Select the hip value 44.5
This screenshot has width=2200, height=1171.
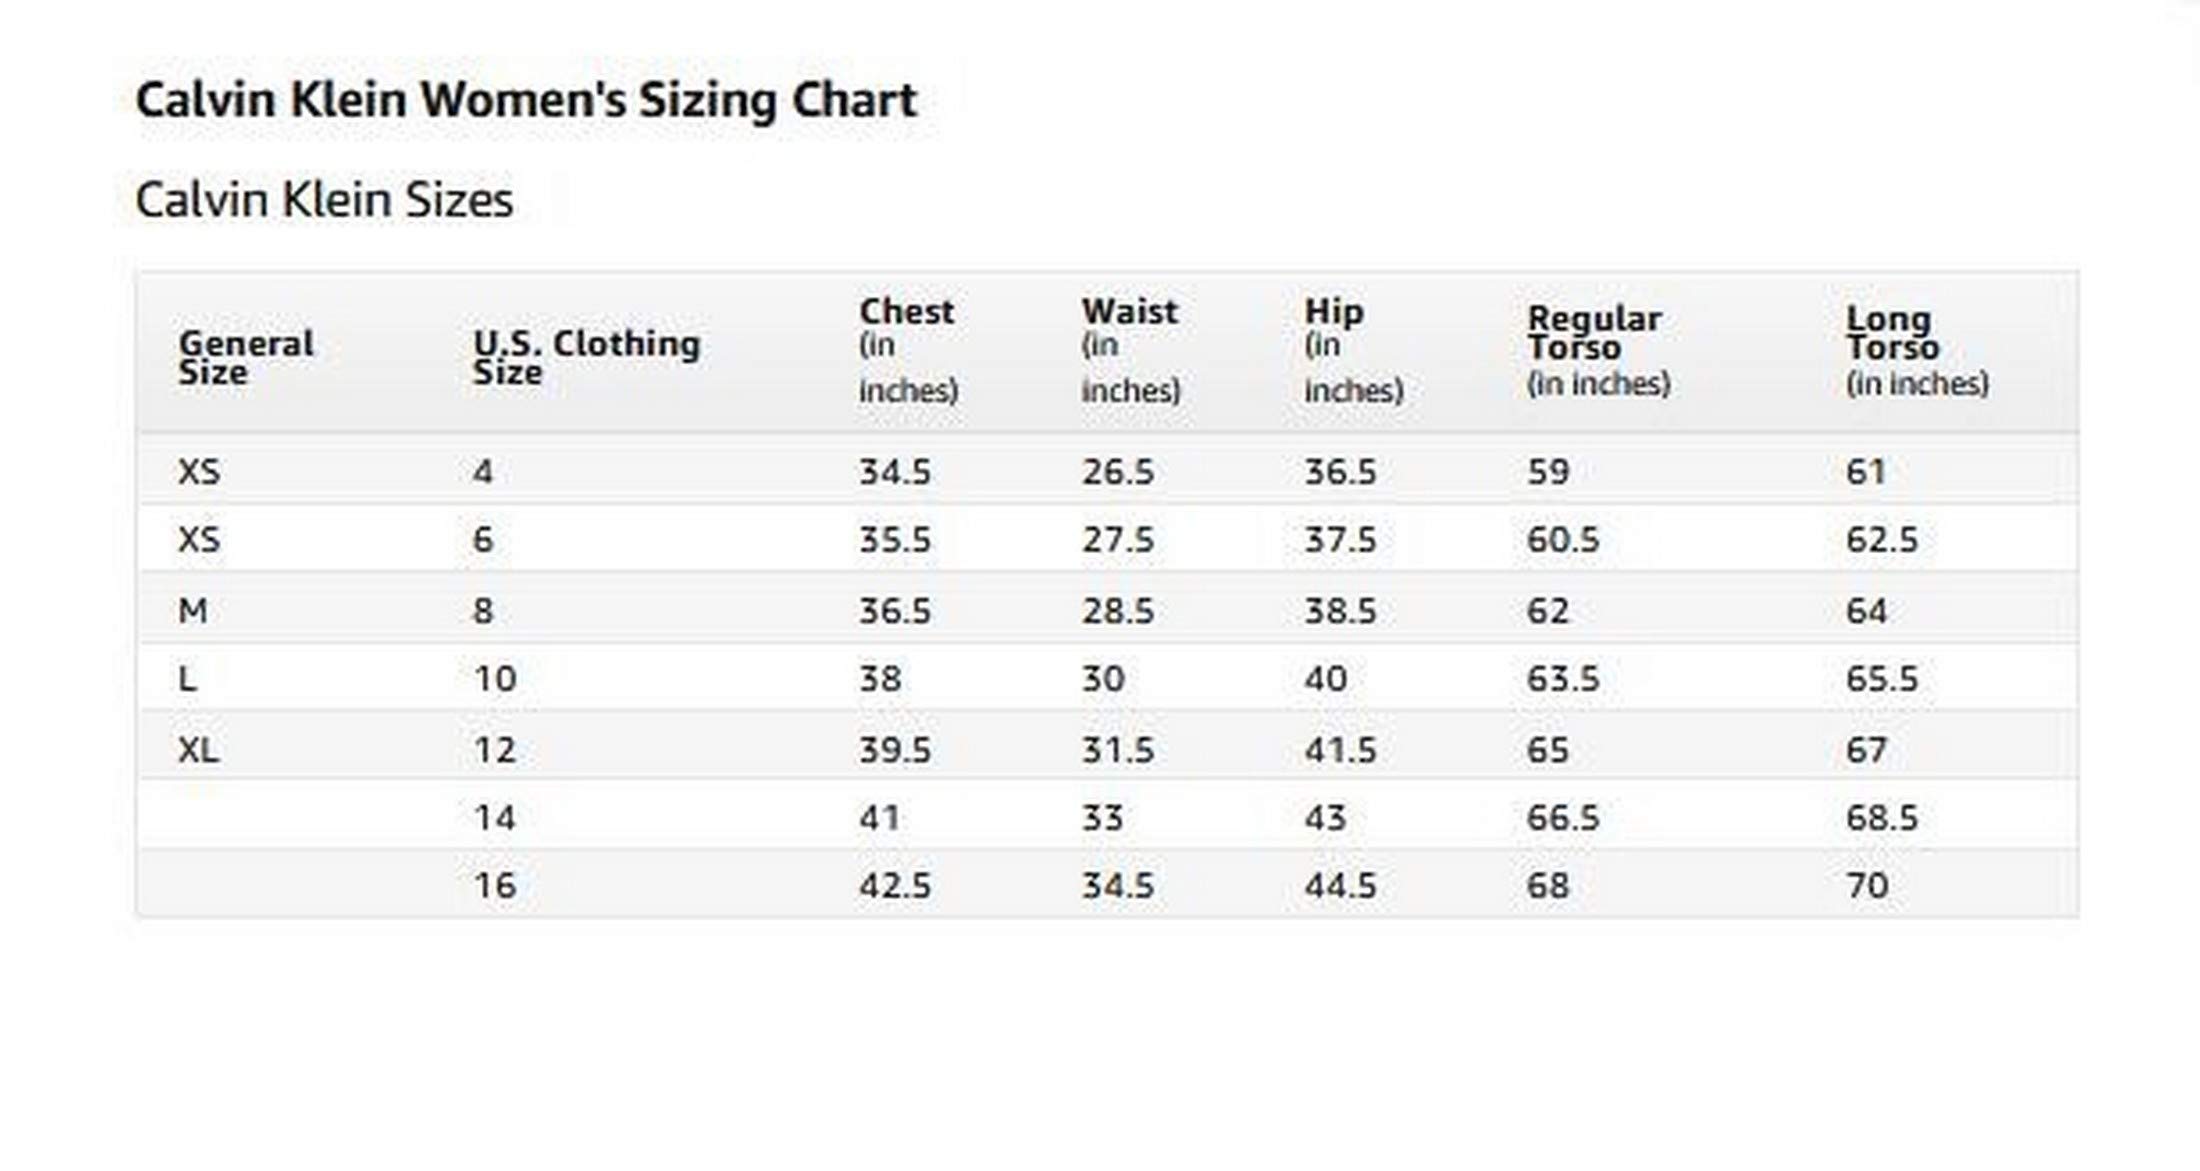1340,885
